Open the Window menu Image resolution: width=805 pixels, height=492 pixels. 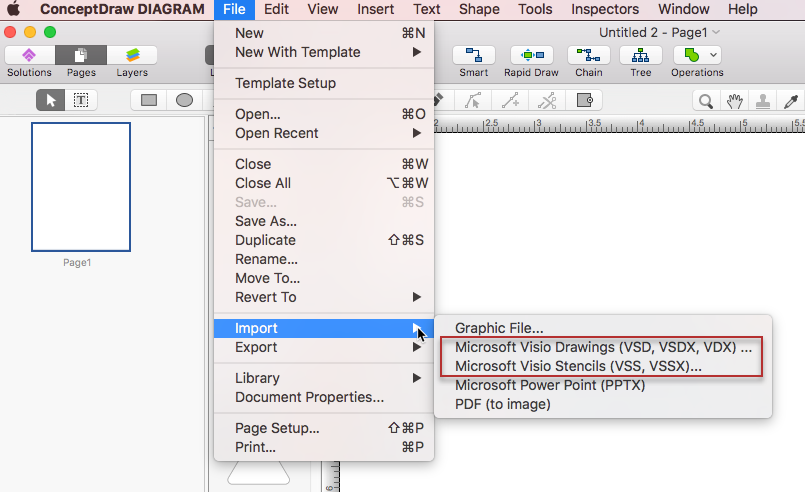point(684,9)
